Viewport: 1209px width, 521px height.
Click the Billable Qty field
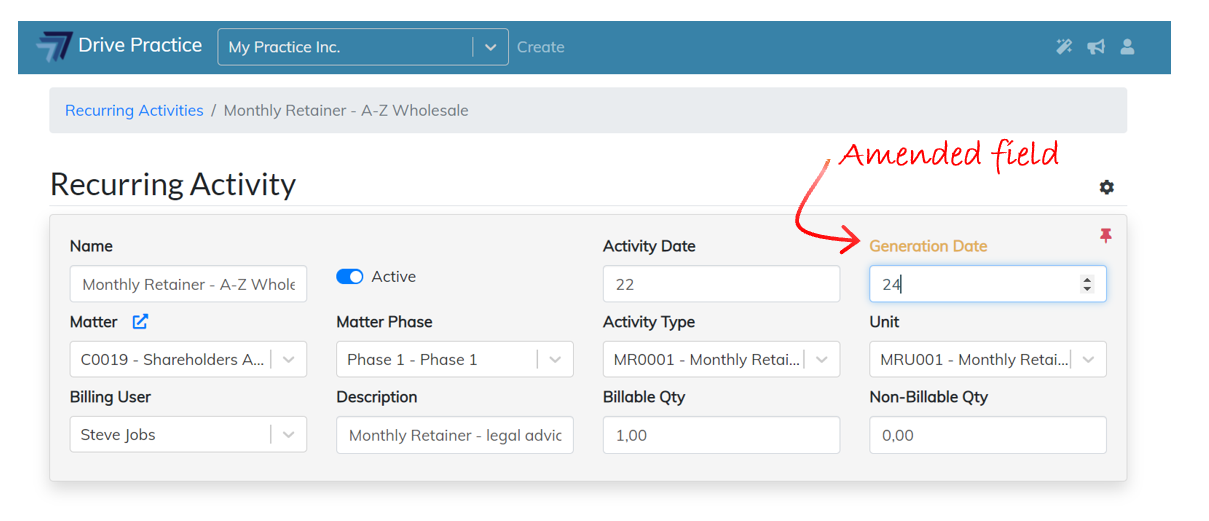pos(721,435)
